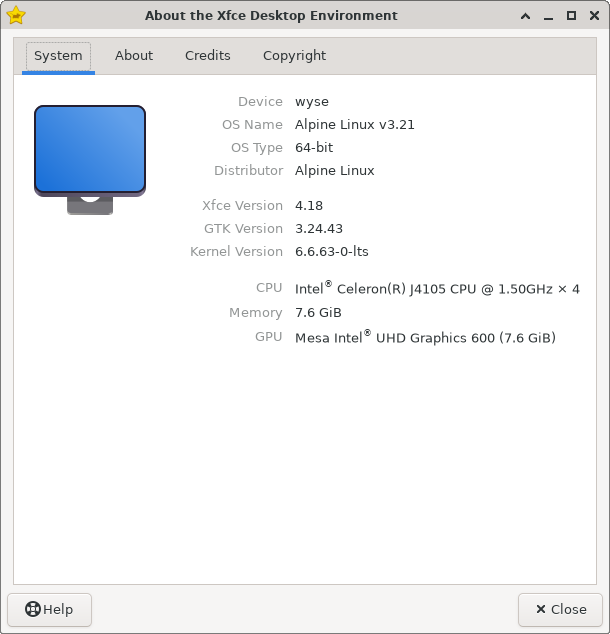Click the 'Device' label
Viewport: 610px width, 634px height.
260,101
